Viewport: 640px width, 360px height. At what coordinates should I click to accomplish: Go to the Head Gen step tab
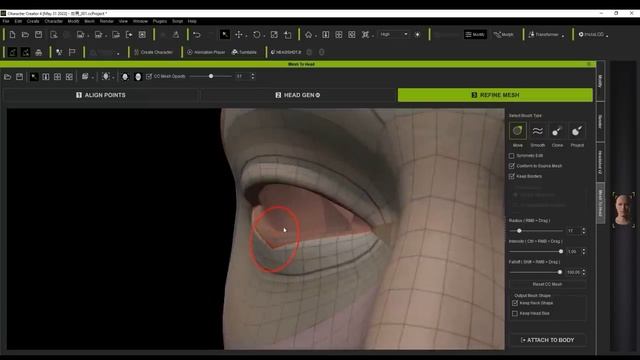(298, 95)
